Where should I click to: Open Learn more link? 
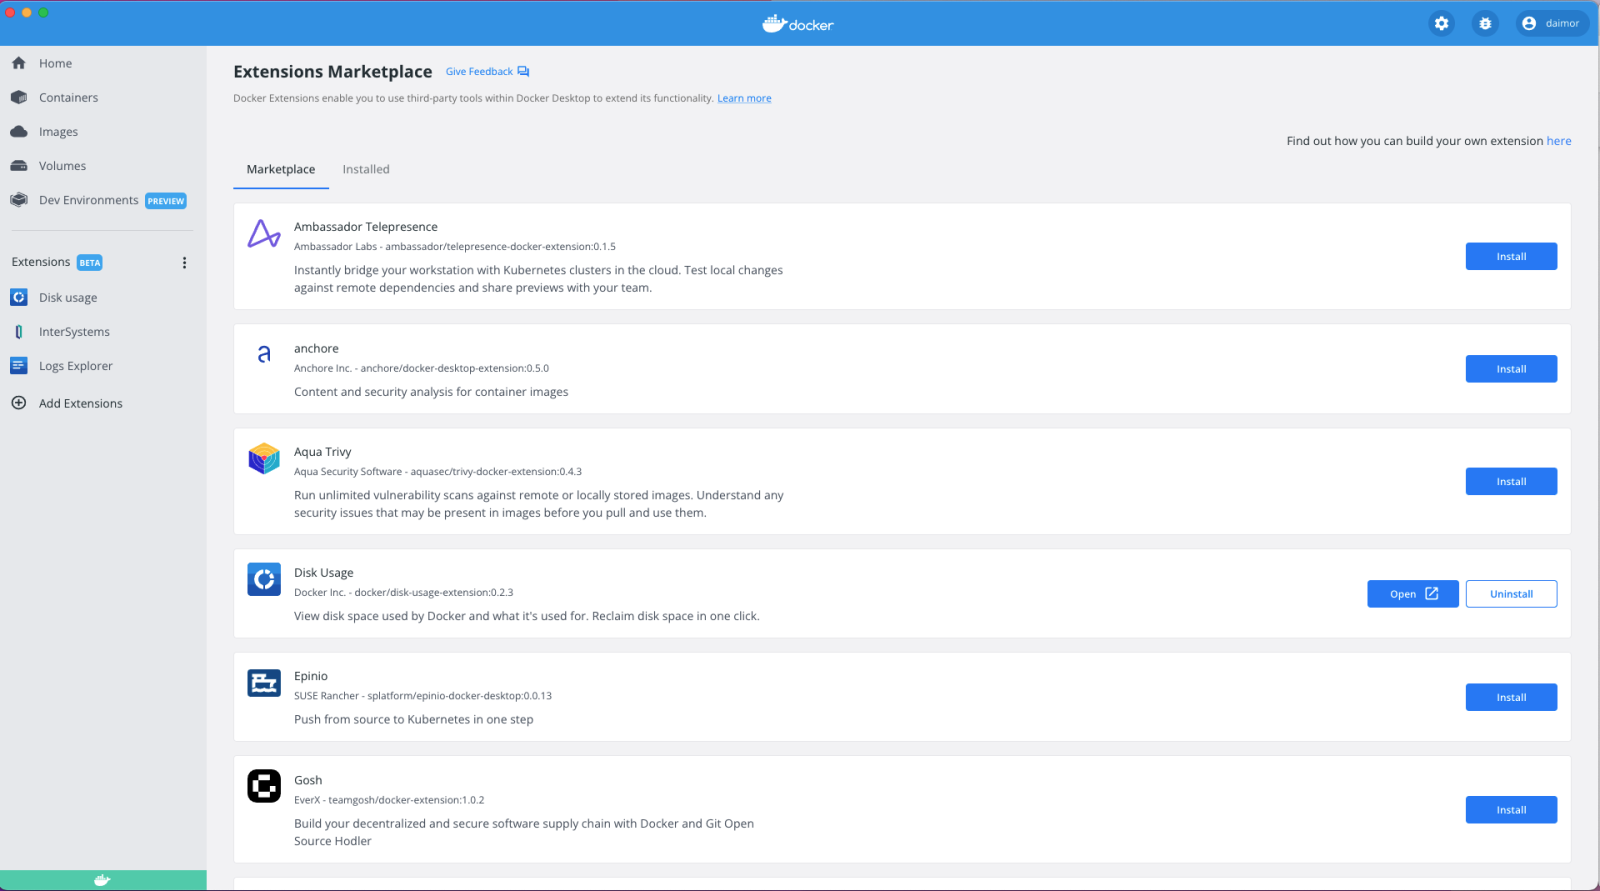click(x=744, y=98)
